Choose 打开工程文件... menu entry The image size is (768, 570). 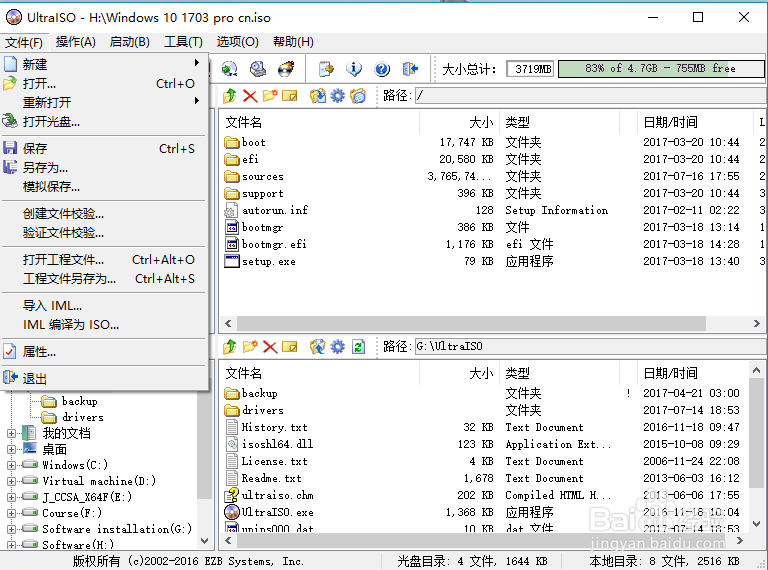103,260
